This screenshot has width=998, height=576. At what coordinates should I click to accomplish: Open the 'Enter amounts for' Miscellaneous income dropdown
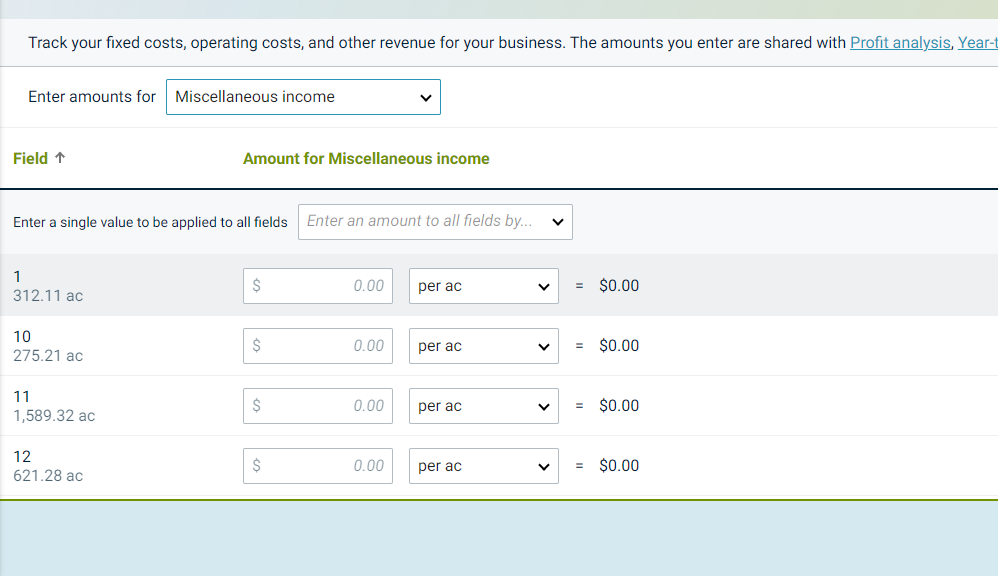[x=303, y=97]
